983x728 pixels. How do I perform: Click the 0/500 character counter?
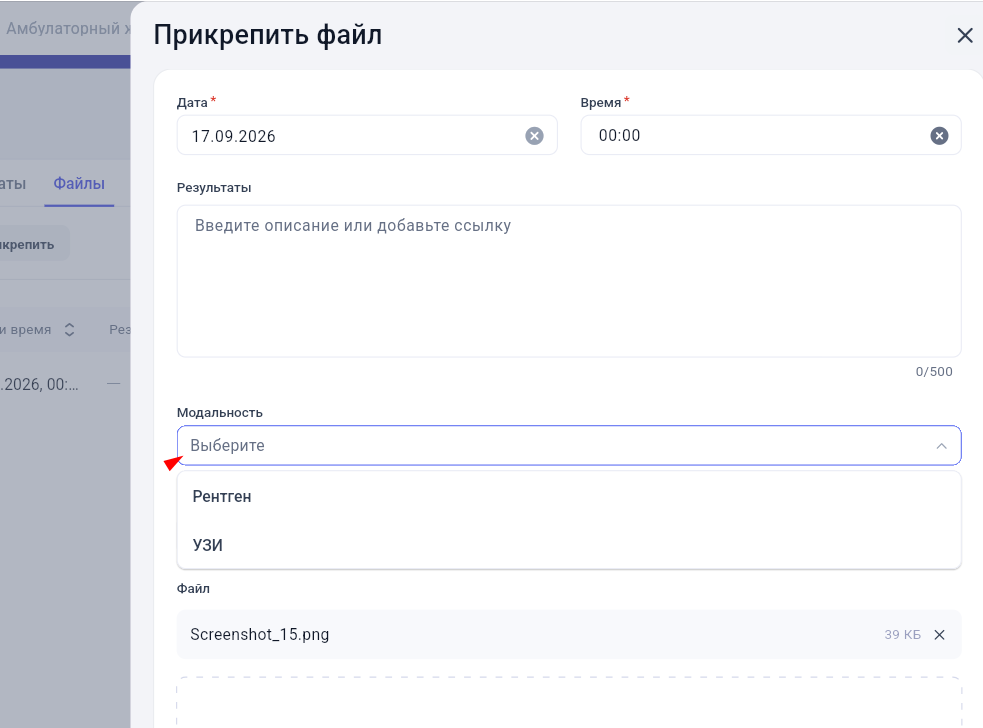(x=933, y=372)
